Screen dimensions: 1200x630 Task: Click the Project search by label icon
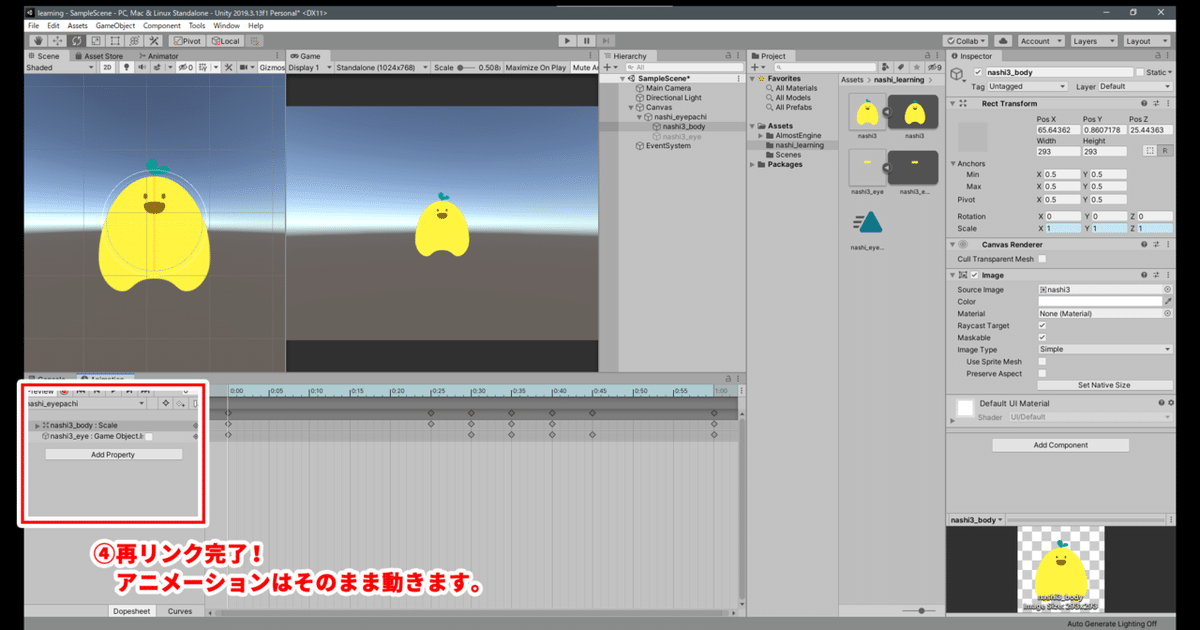point(902,67)
